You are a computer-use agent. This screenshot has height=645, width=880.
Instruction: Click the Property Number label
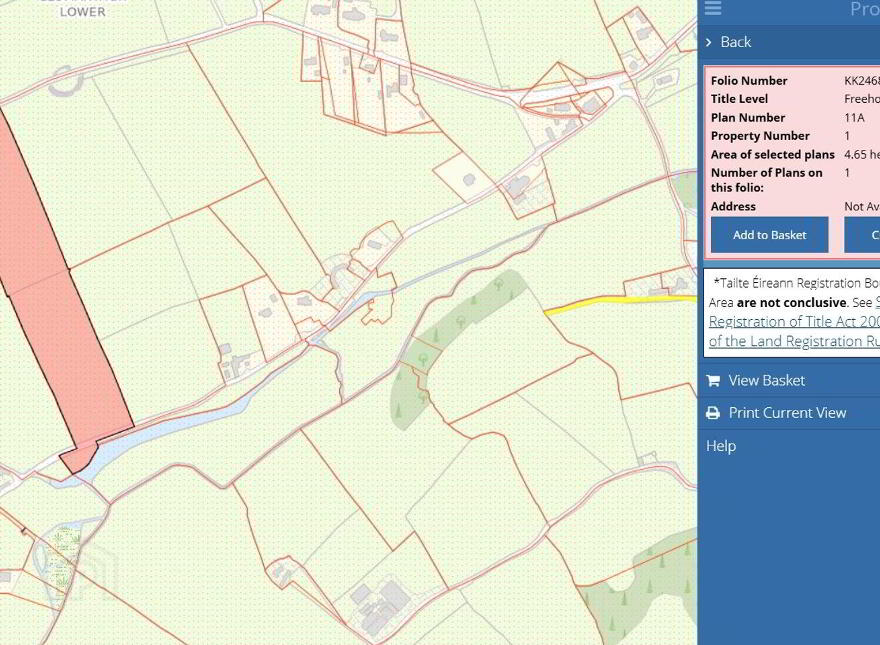(760, 136)
